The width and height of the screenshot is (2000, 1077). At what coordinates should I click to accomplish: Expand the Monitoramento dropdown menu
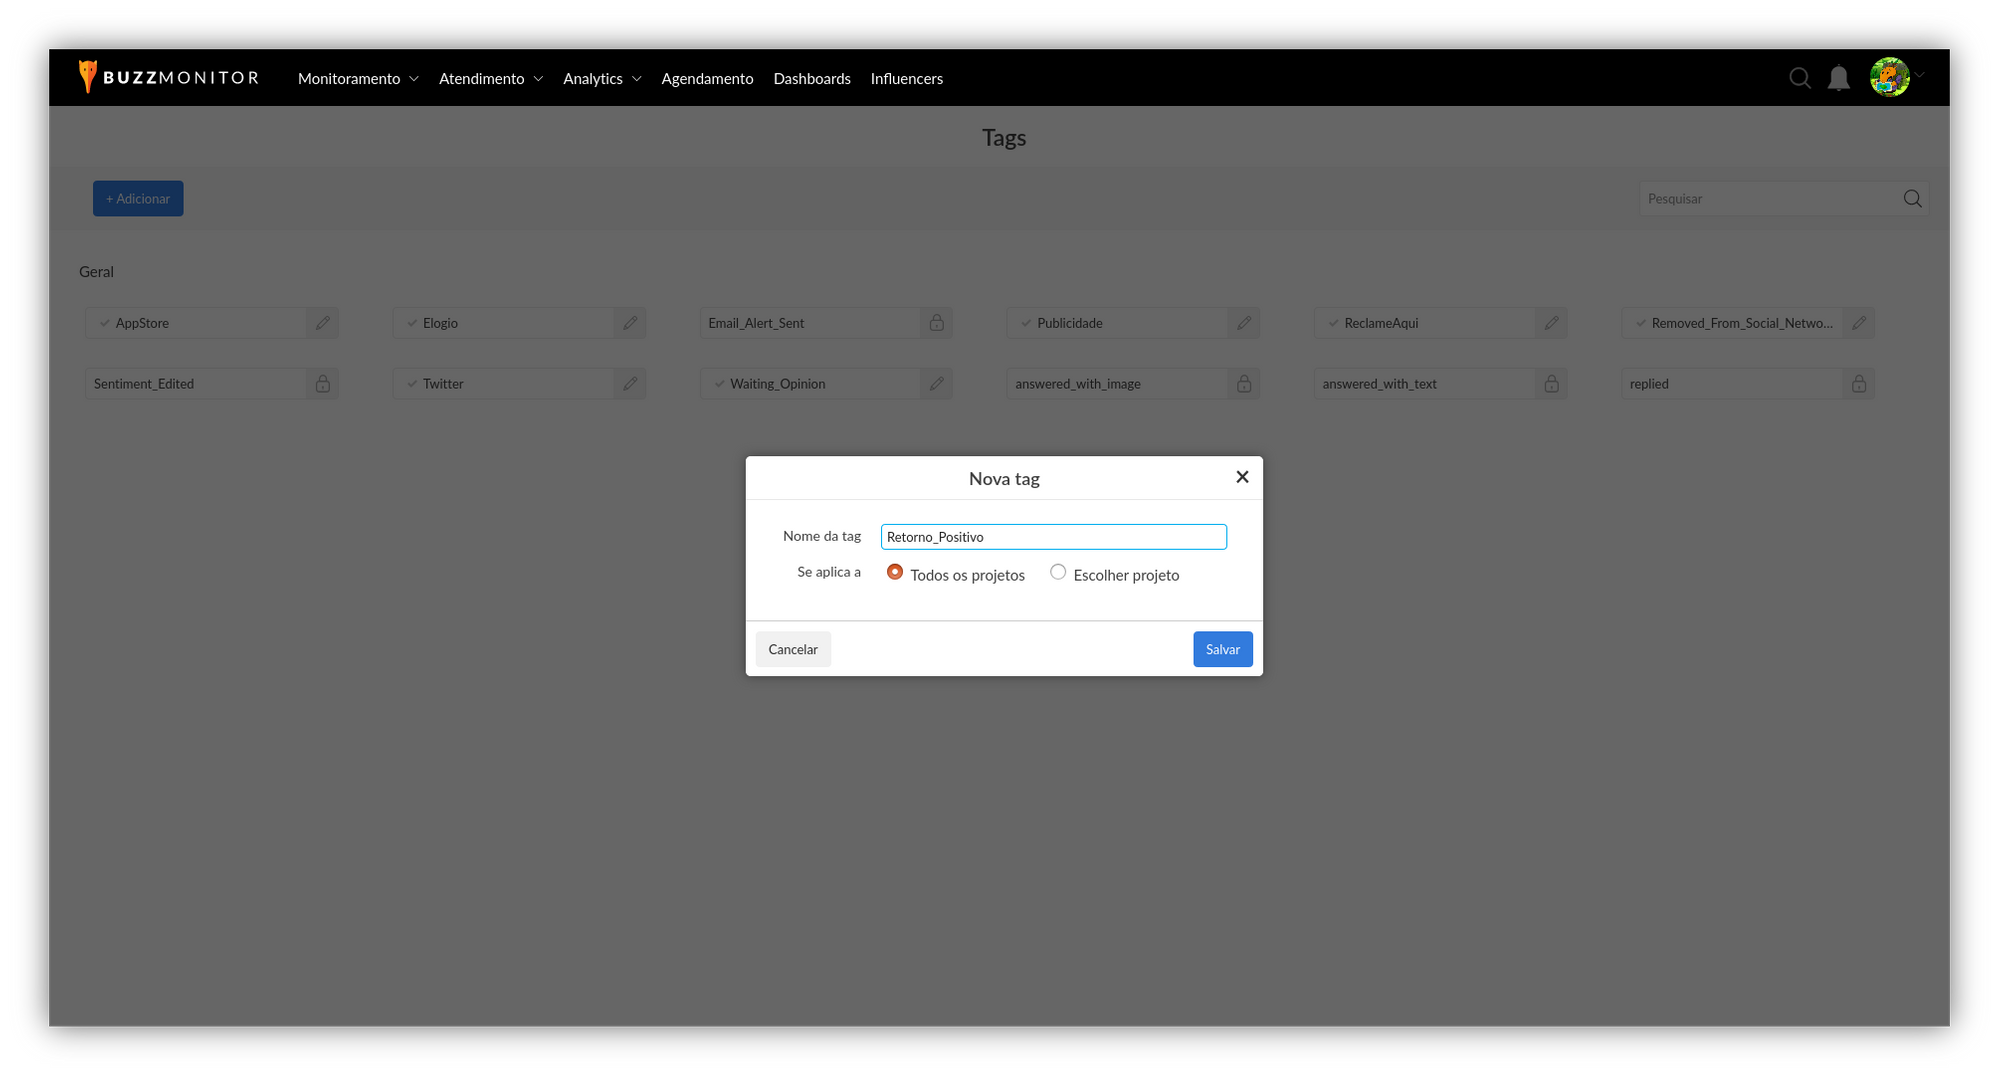tap(358, 79)
